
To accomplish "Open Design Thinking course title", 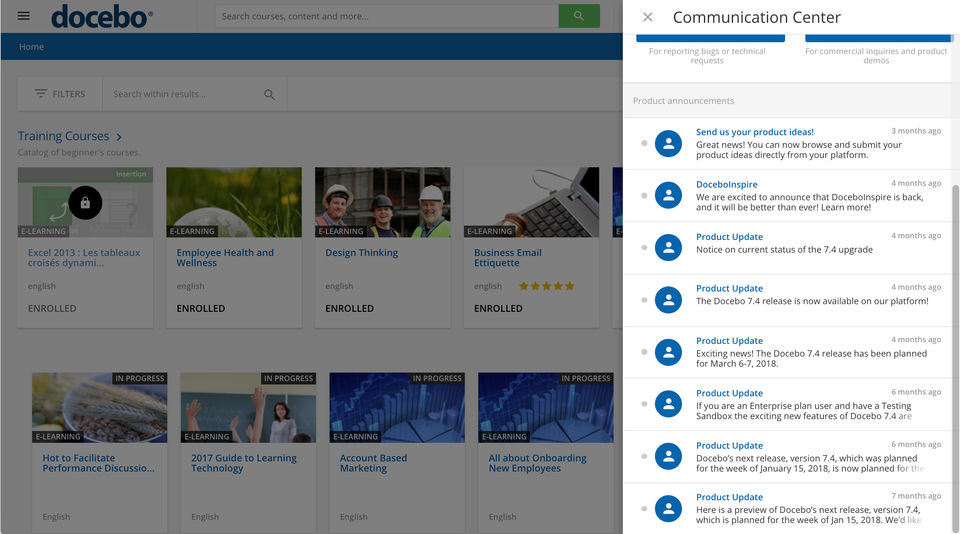I will pyautogui.click(x=361, y=252).
